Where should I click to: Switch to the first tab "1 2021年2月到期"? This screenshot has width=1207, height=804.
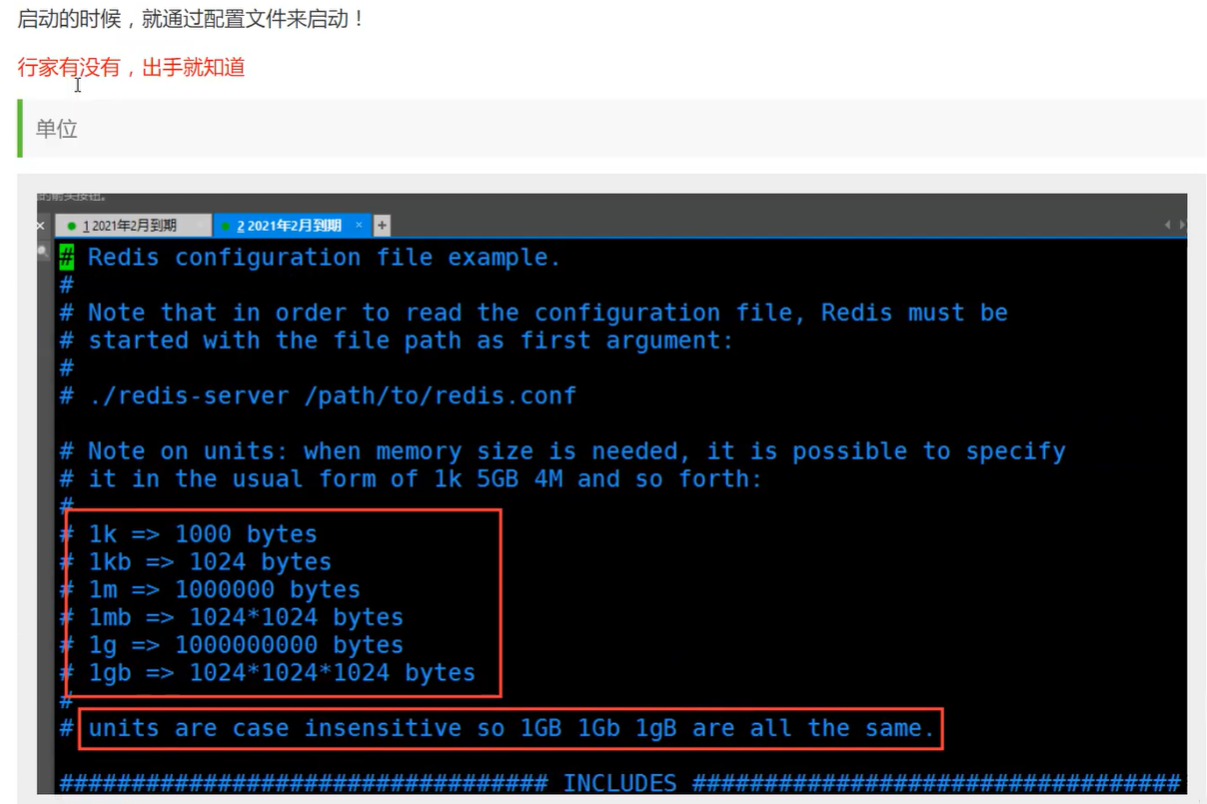pos(131,226)
